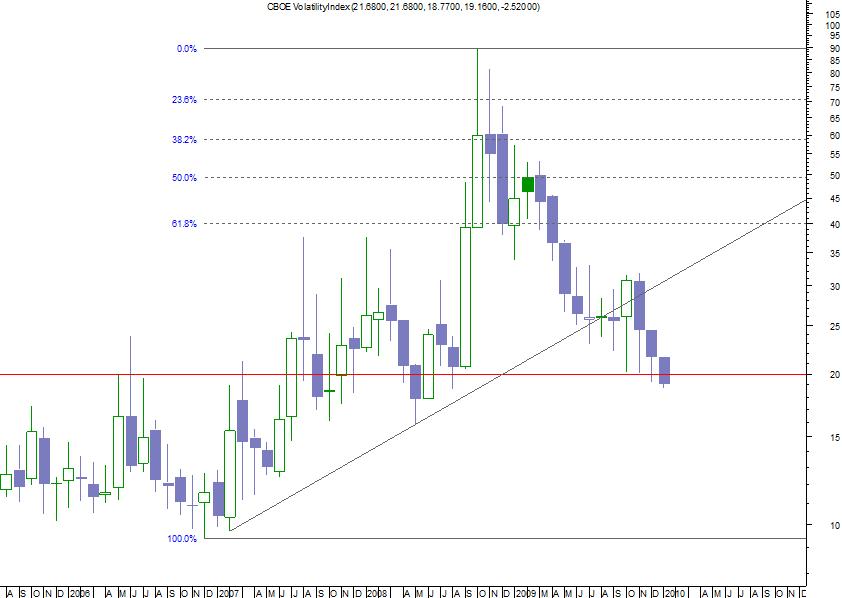The width and height of the screenshot is (842, 598).
Task: Select the 23.6% Fibonacci level label
Action: tap(184, 100)
